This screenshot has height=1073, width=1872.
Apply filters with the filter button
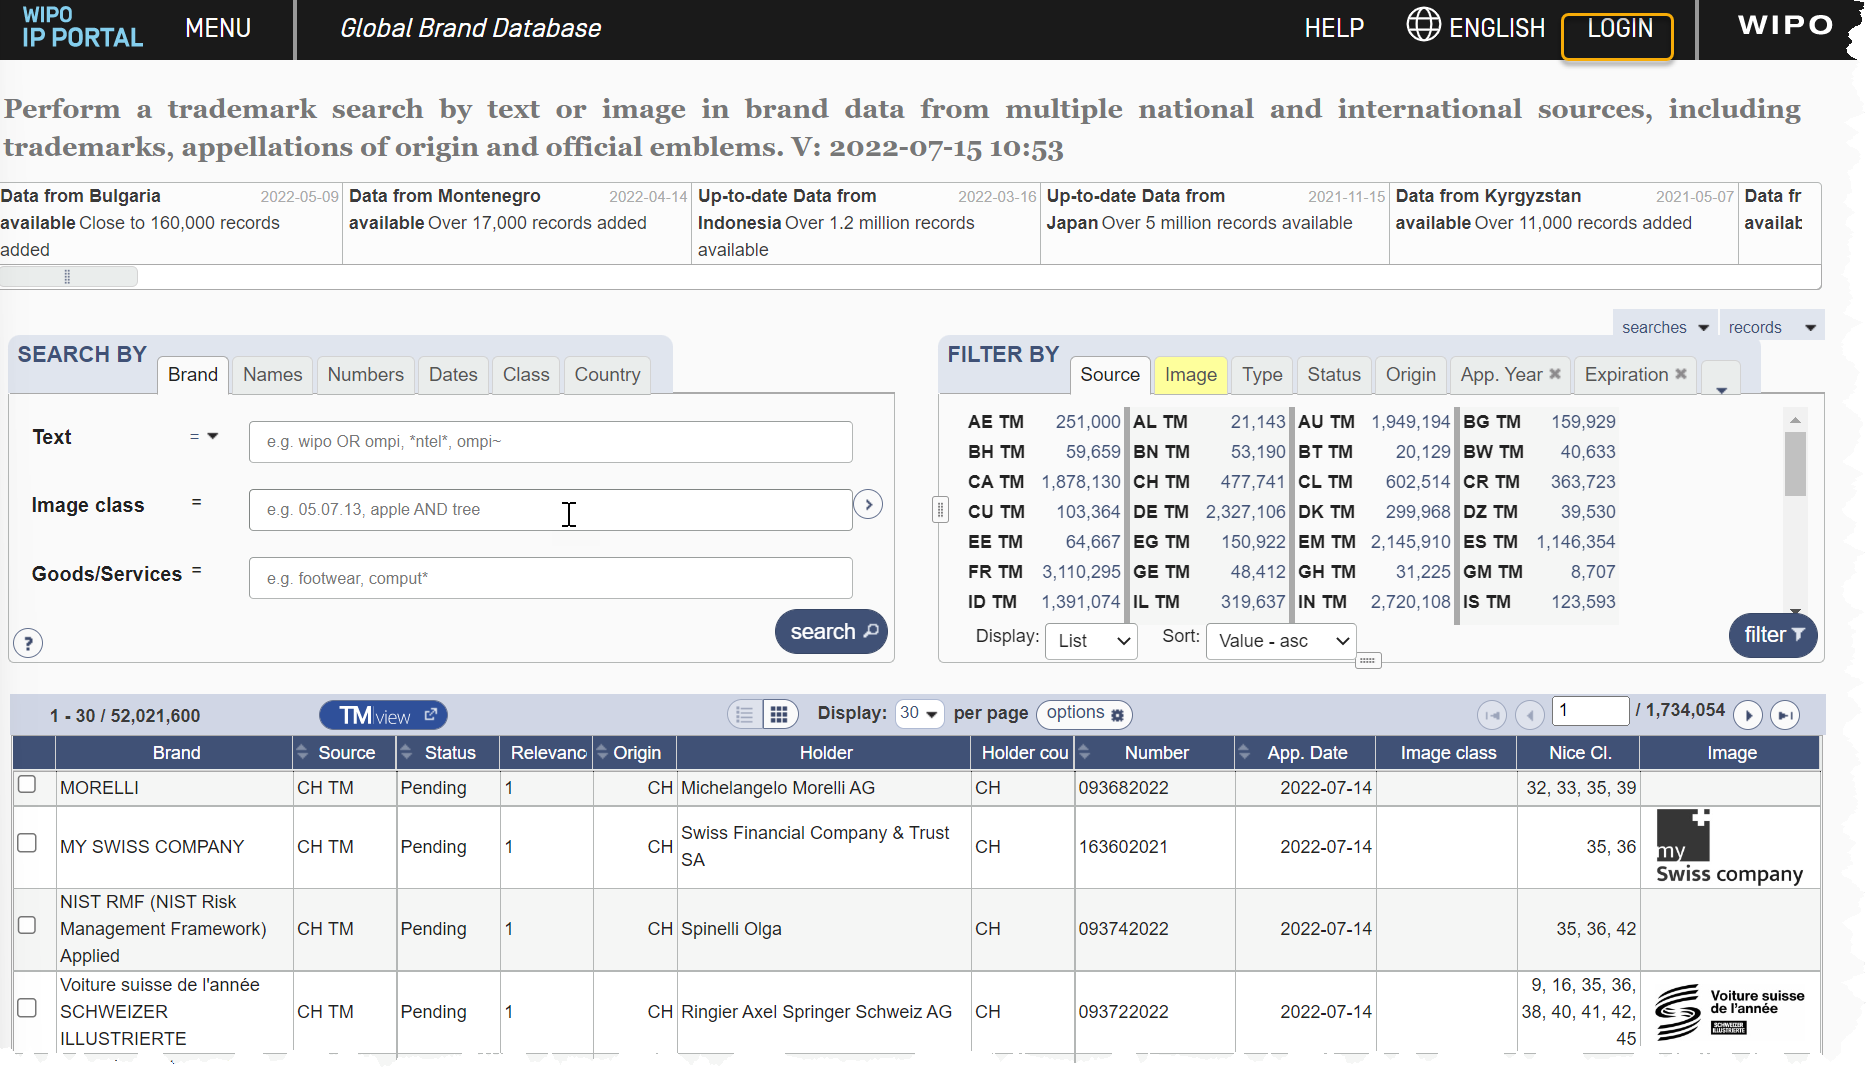[x=1772, y=635]
